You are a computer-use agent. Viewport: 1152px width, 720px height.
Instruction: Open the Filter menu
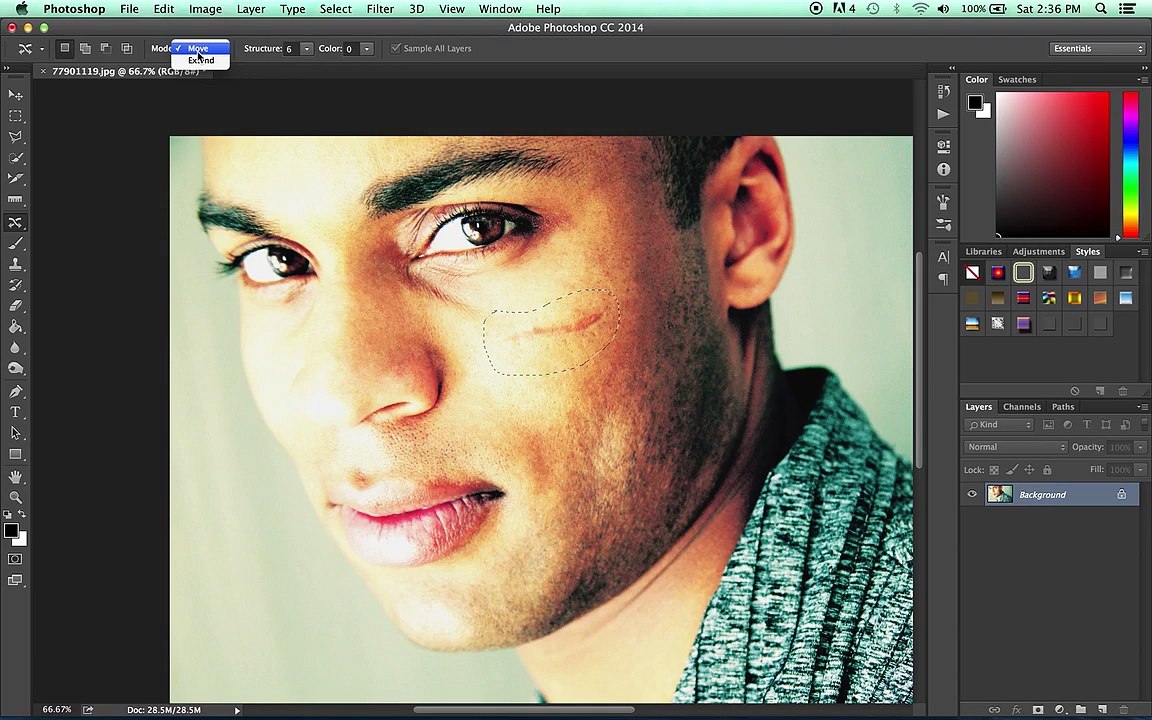[380, 9]
